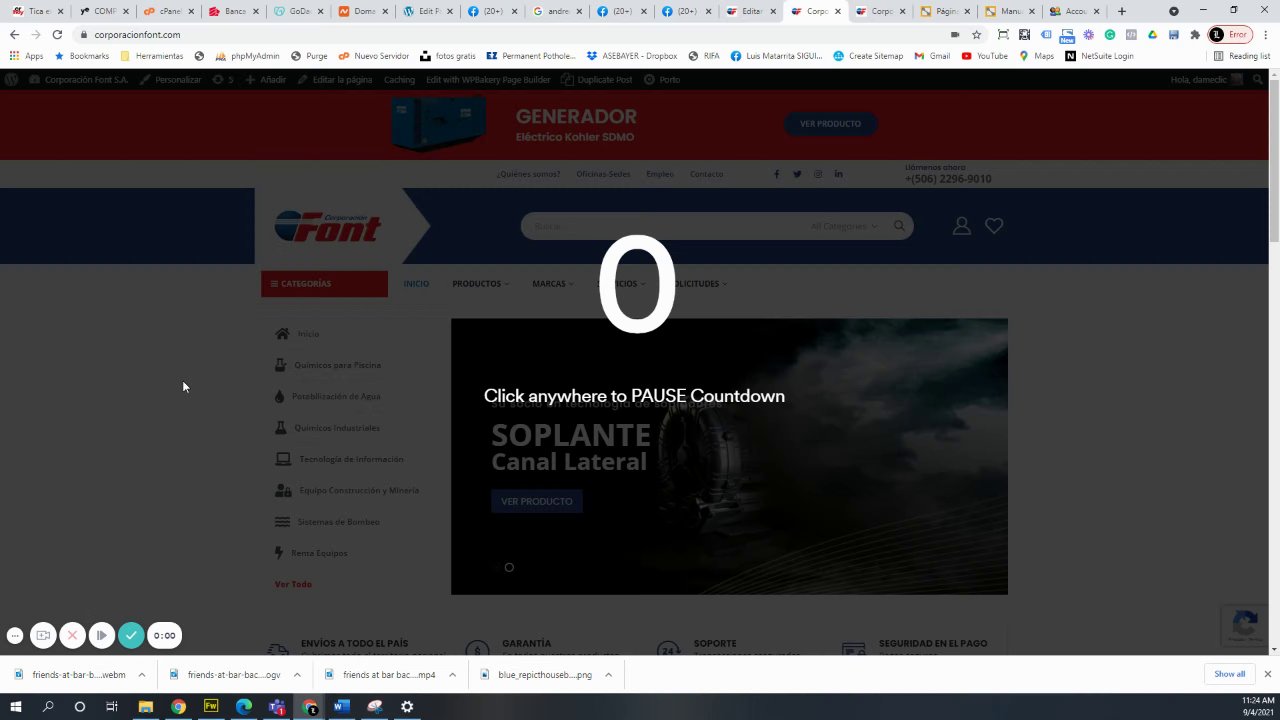Expand the CATEGORÍAS menu
The height and width of the screenshot is (720, 1280).
(x=324, y=284)
